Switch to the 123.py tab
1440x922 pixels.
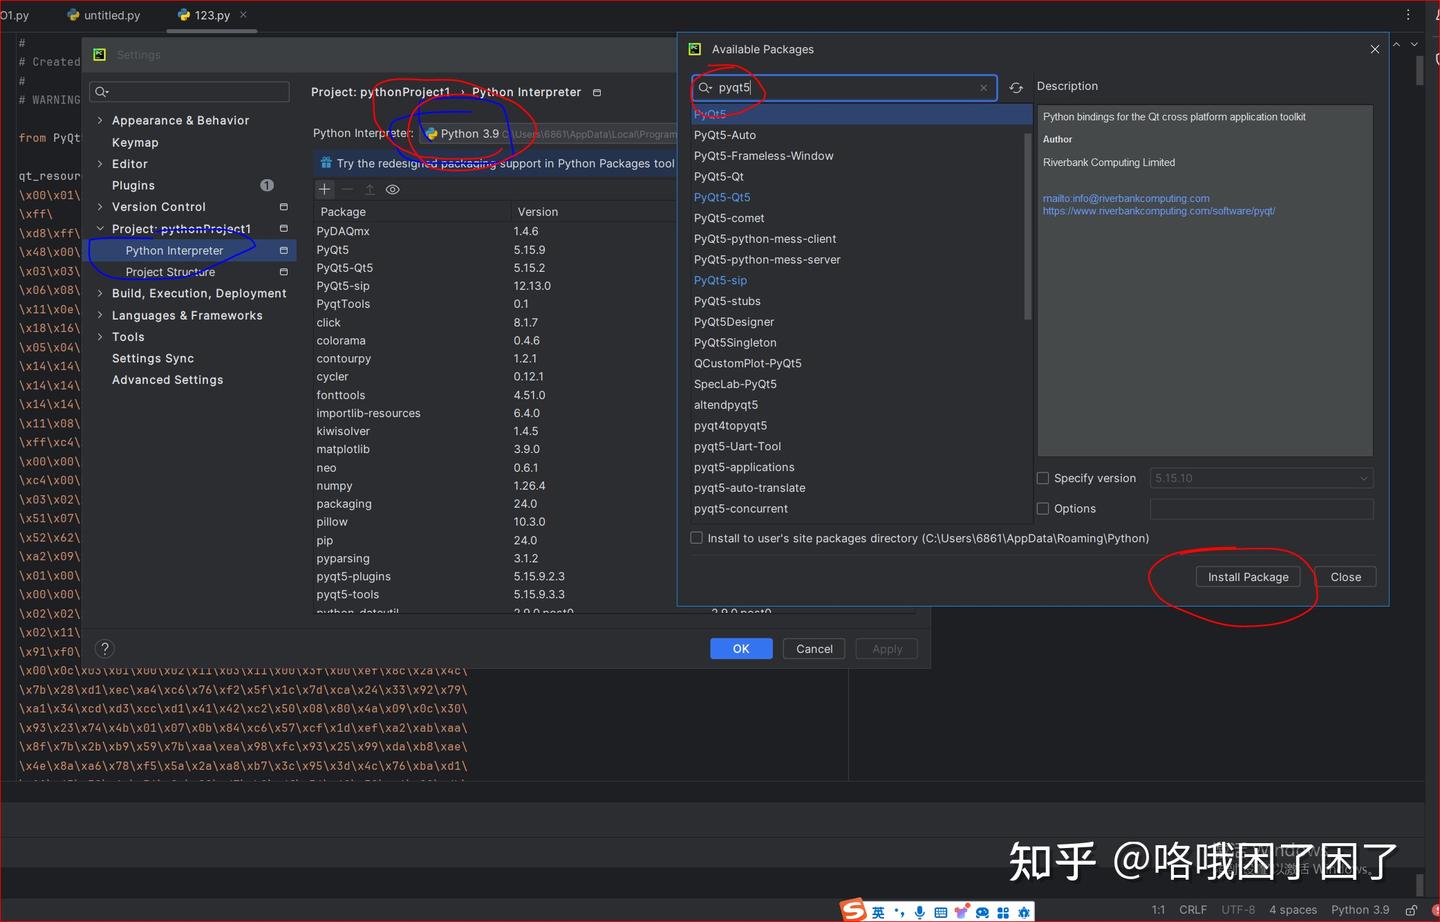tap(211, 15)
